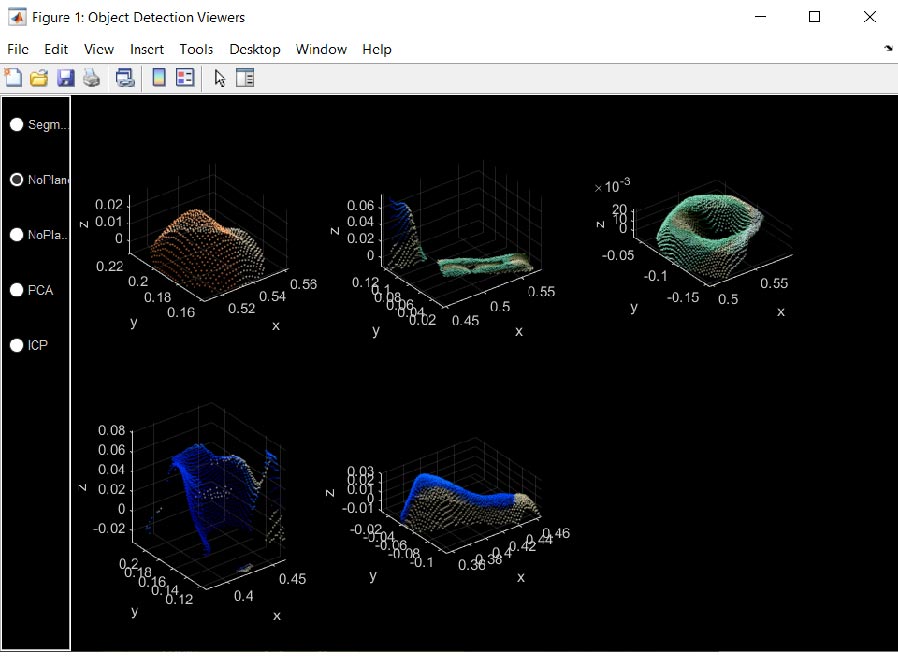The height and width of the screenshot is (658, 898).
Task: Open the Tools menu
Action: [x=196, y=49]
